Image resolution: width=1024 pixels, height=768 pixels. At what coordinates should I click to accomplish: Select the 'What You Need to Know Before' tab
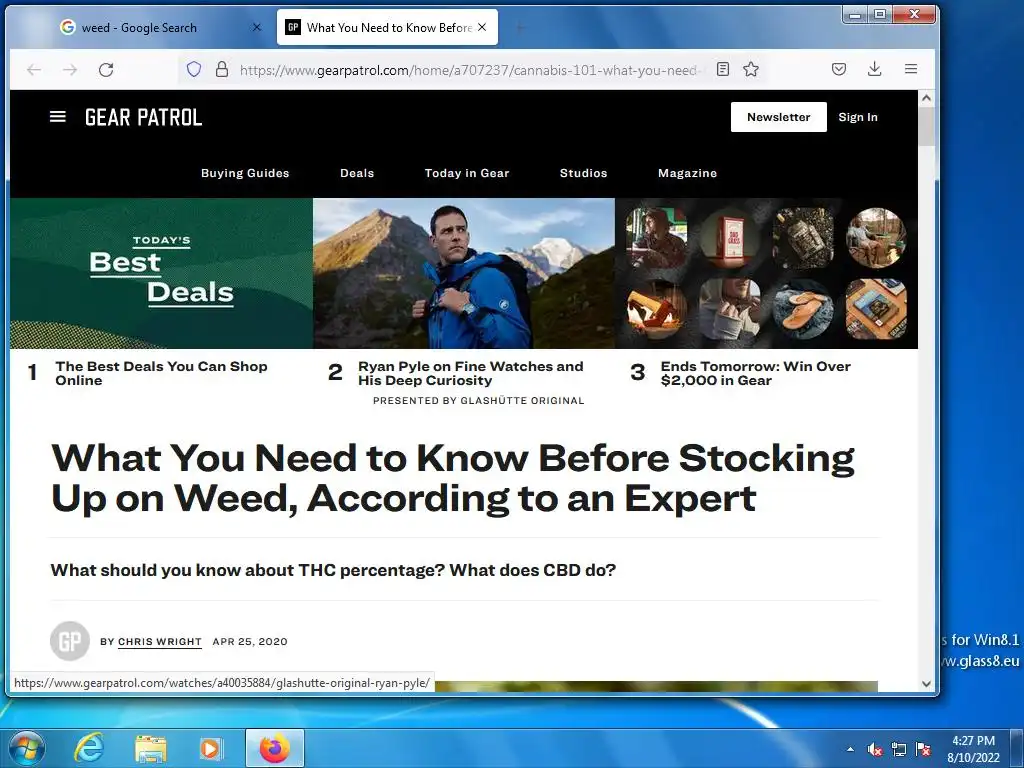(387, 27)
